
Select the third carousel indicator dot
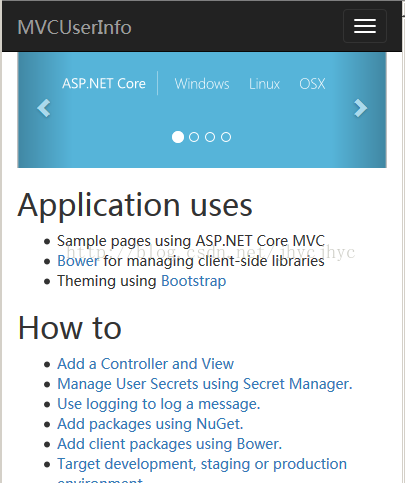coord(210,137)
